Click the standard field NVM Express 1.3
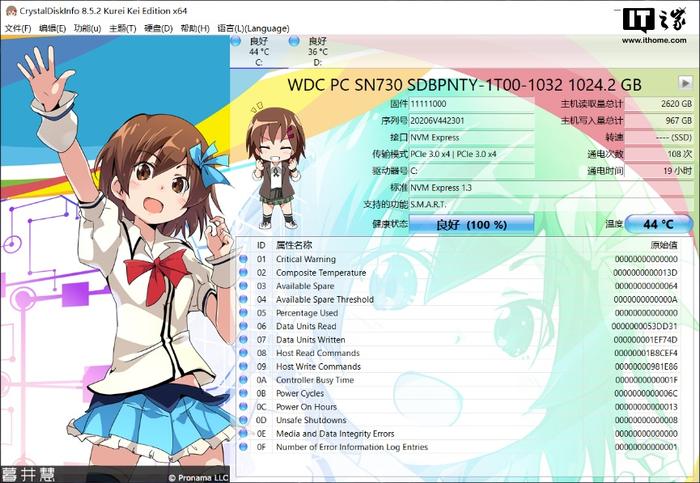 [551, 187]
